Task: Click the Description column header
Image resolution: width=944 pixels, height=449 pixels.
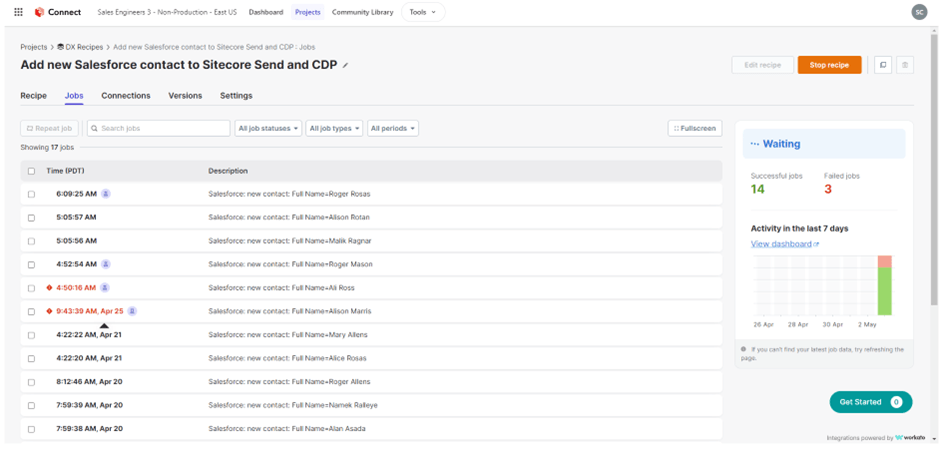Action: point(228,171)
